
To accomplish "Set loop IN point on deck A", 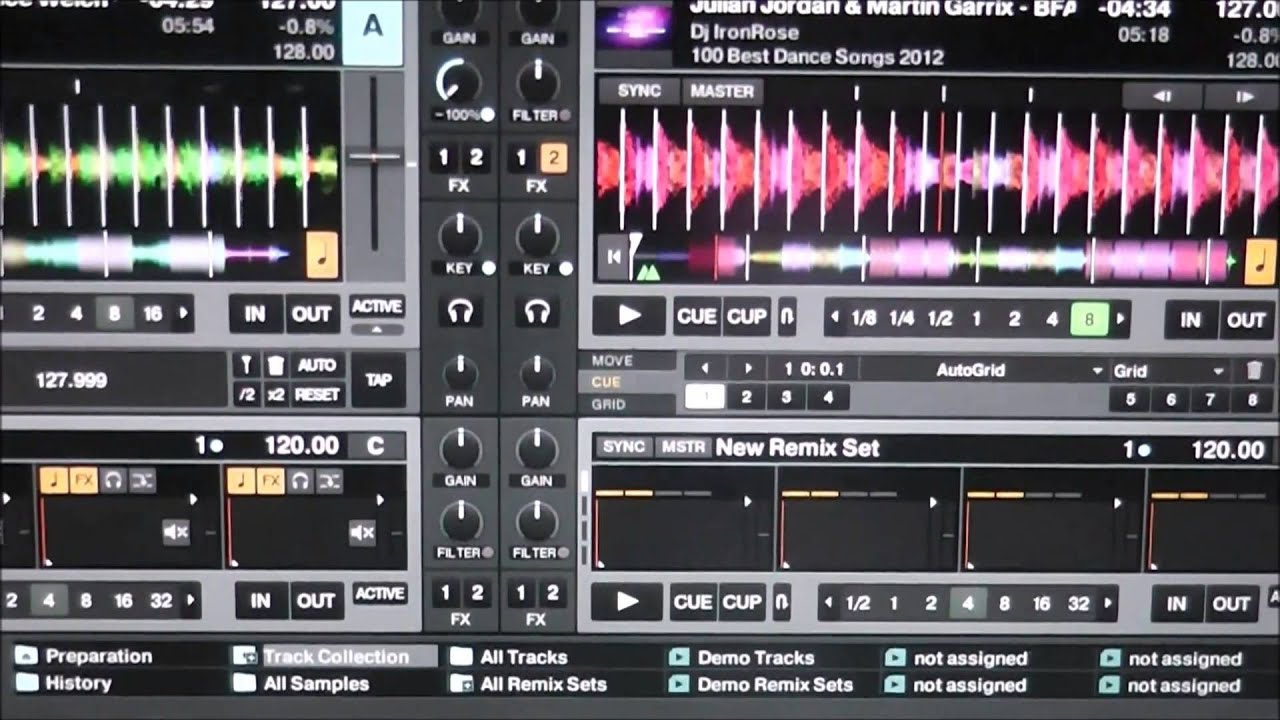I will tap(255, 314).
